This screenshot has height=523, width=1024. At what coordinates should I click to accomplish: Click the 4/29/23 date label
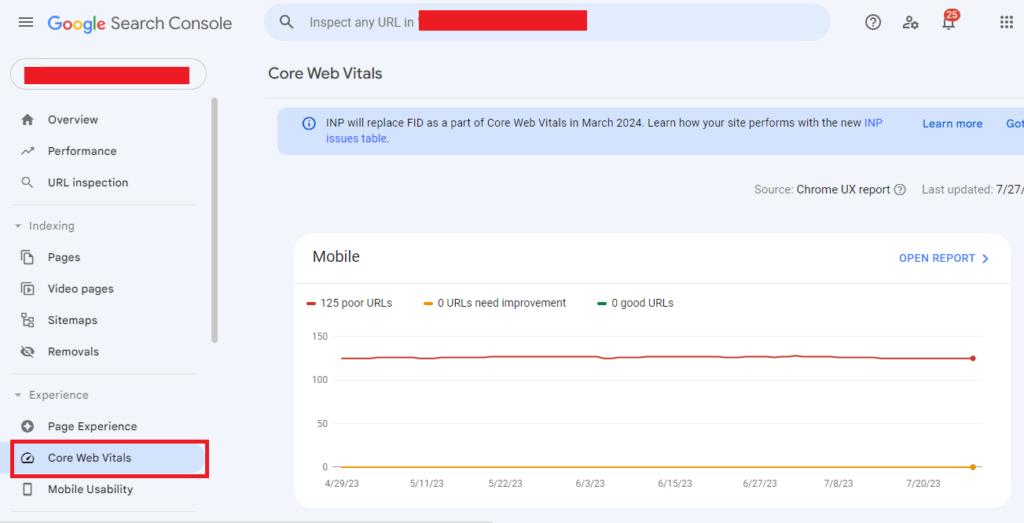[342, 484]
